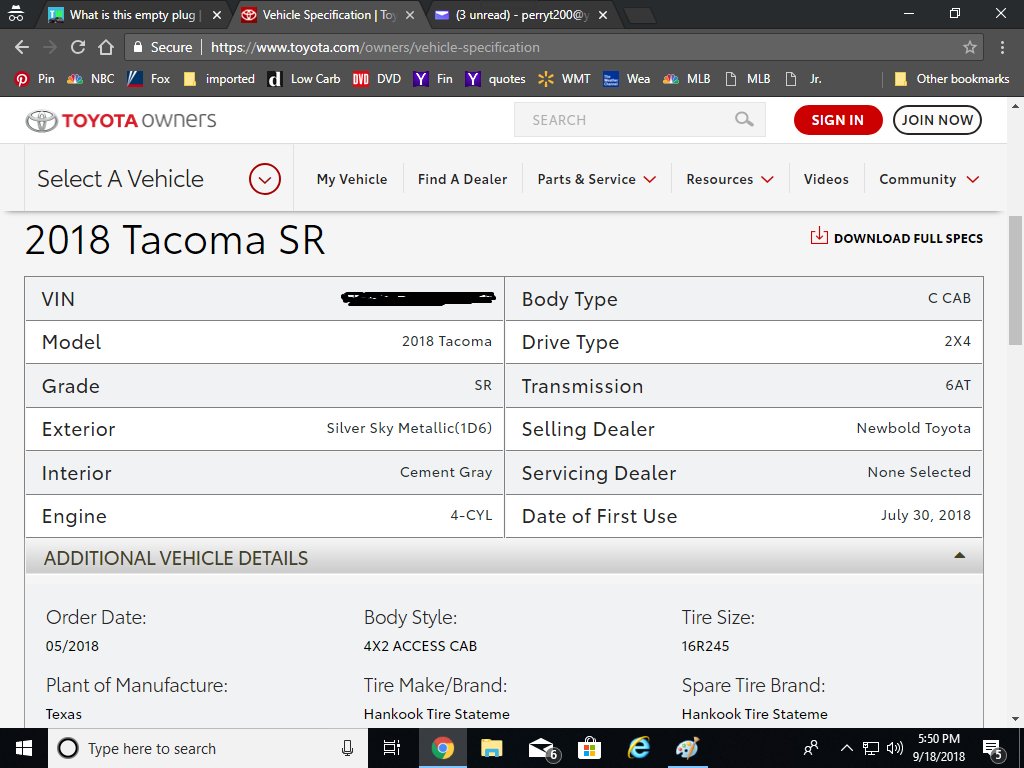Expand the Select A Vehicle dropdown
Image resolution: width=1024 pixels, height=768 pixels.
(x=264, y=179)
